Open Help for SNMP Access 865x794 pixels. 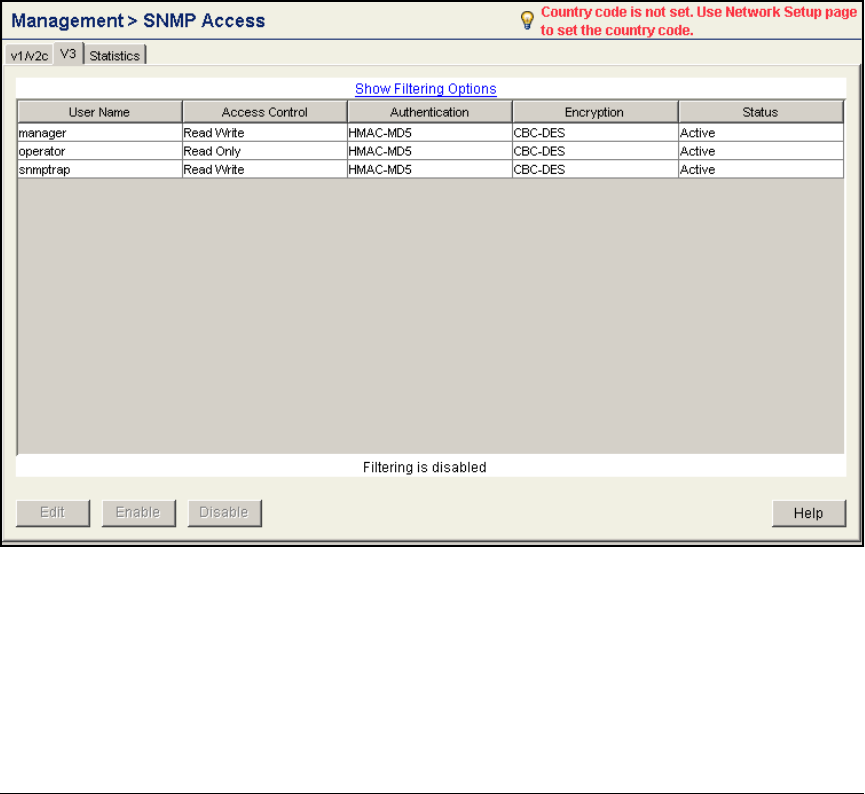(x=809, y=513)
